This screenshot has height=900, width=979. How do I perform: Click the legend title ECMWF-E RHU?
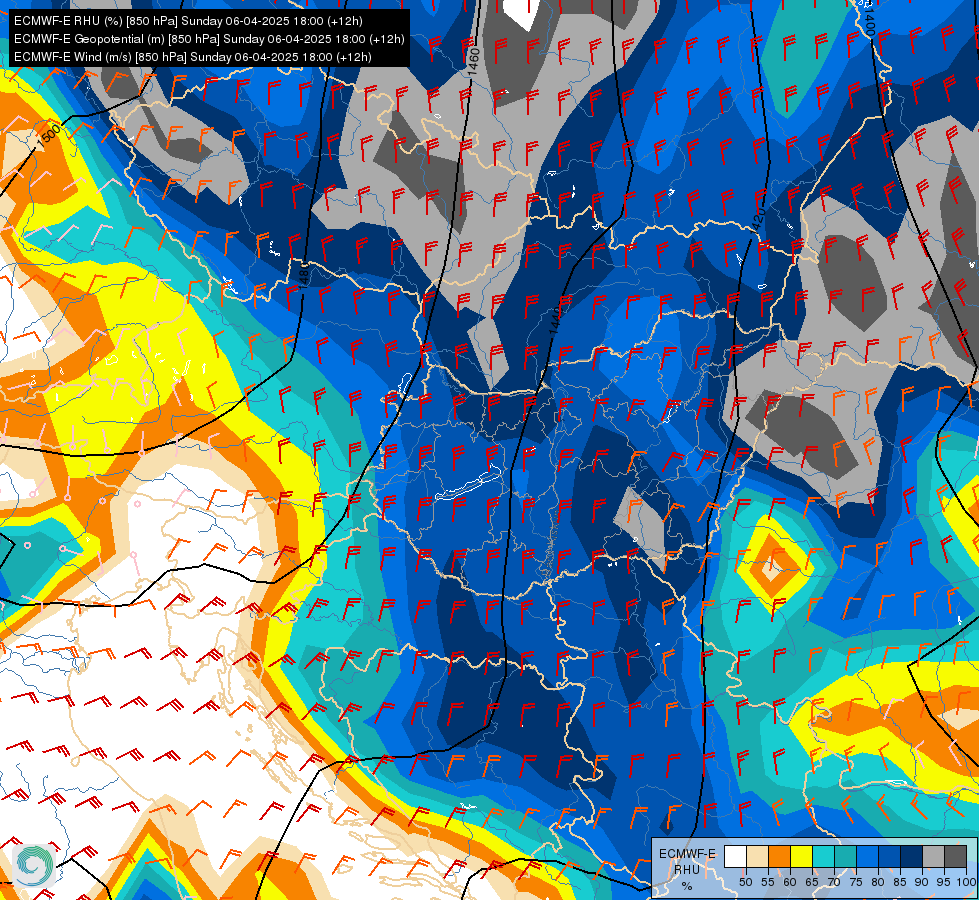pyautogui.click(x=687, y=861)
